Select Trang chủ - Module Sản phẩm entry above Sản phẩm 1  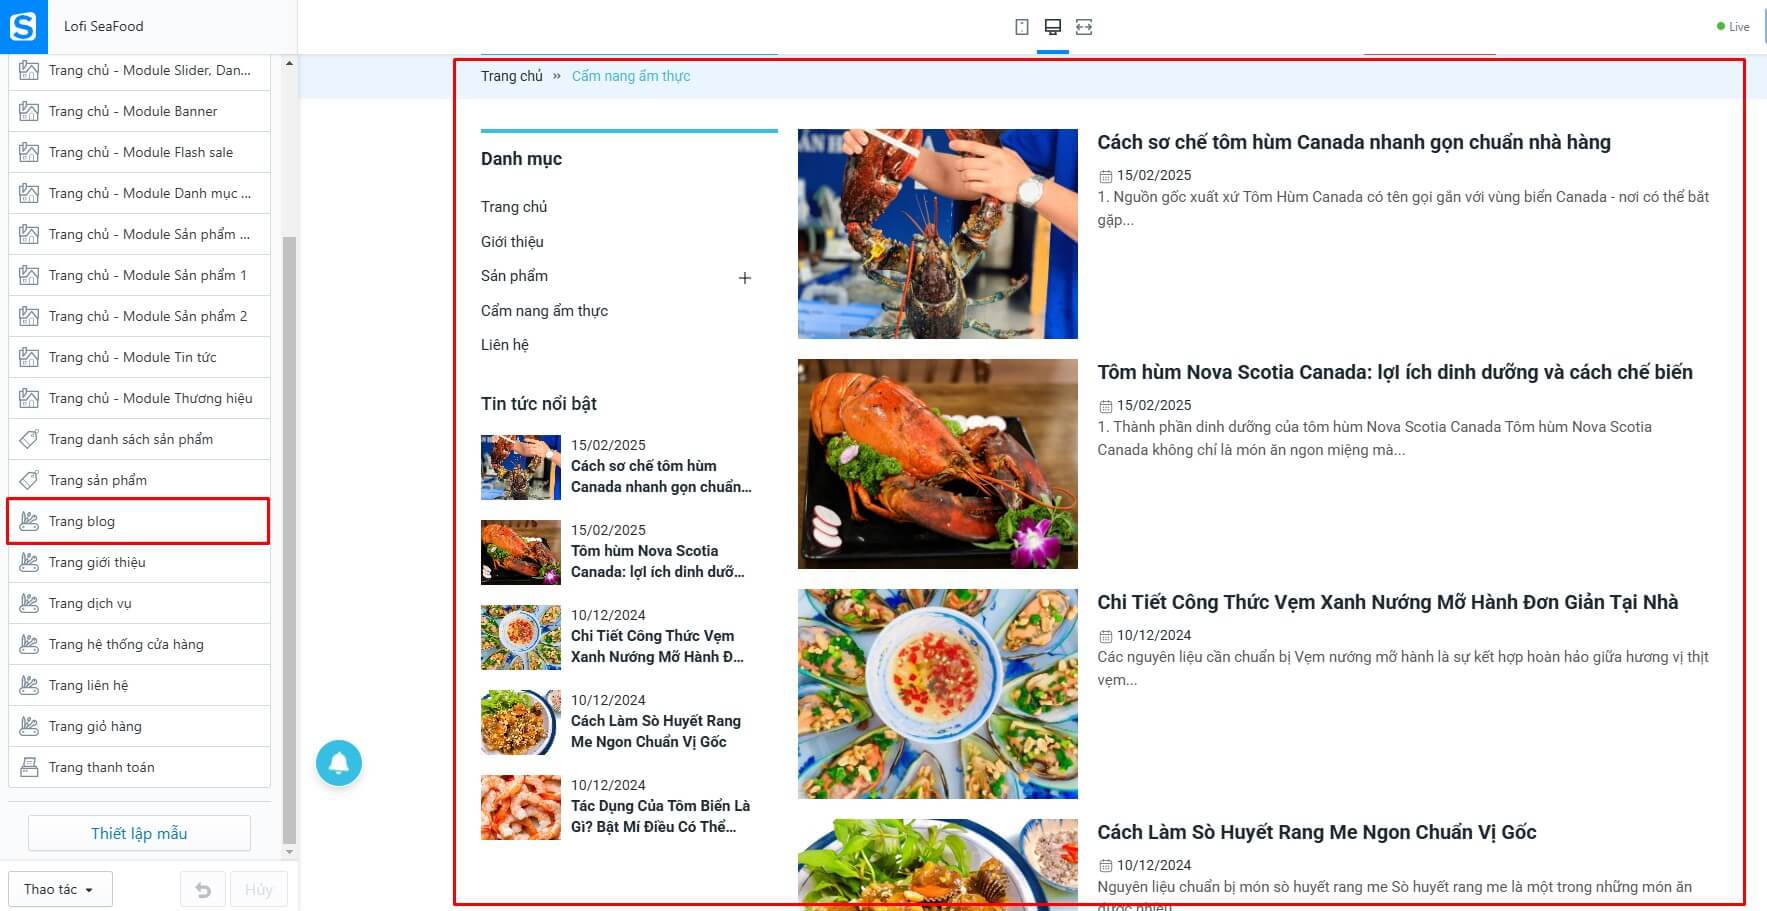[139, 234]
